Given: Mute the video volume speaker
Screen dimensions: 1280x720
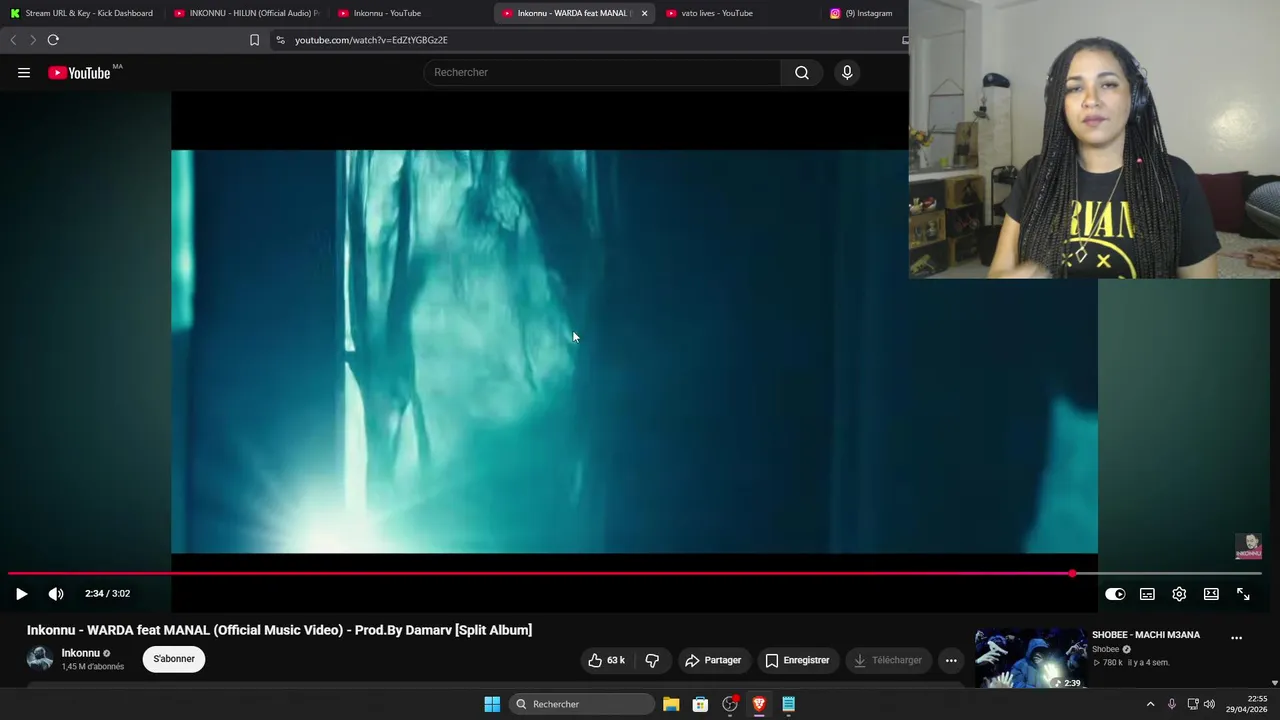Looking at the screenshot, I should click(56, 594).
